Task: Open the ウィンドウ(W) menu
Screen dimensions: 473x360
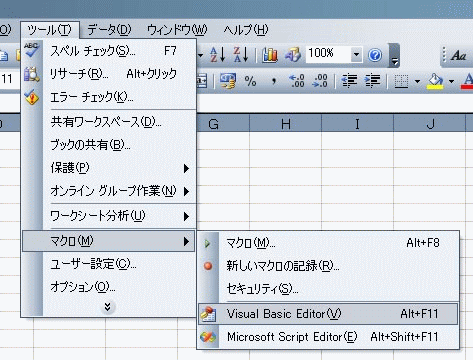Action: pyautogui.click(x=177, y=30)
